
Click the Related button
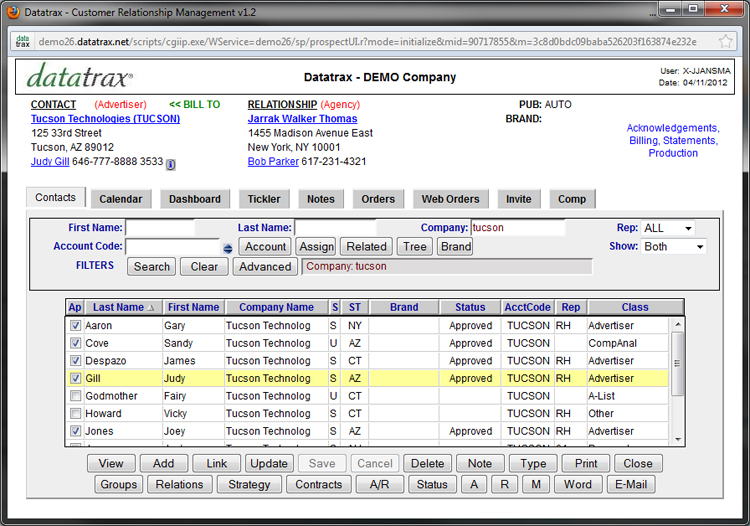tap(366, 247)
